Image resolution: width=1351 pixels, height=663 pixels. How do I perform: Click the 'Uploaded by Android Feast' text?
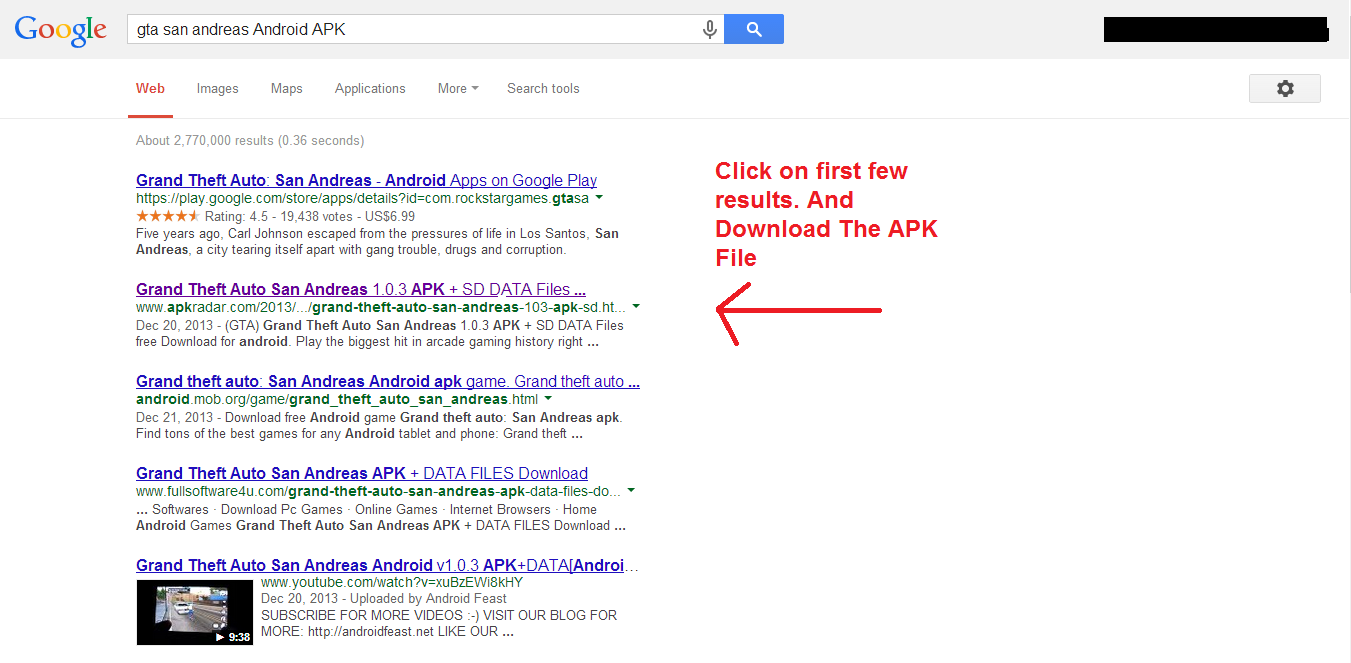coord(428,598)
